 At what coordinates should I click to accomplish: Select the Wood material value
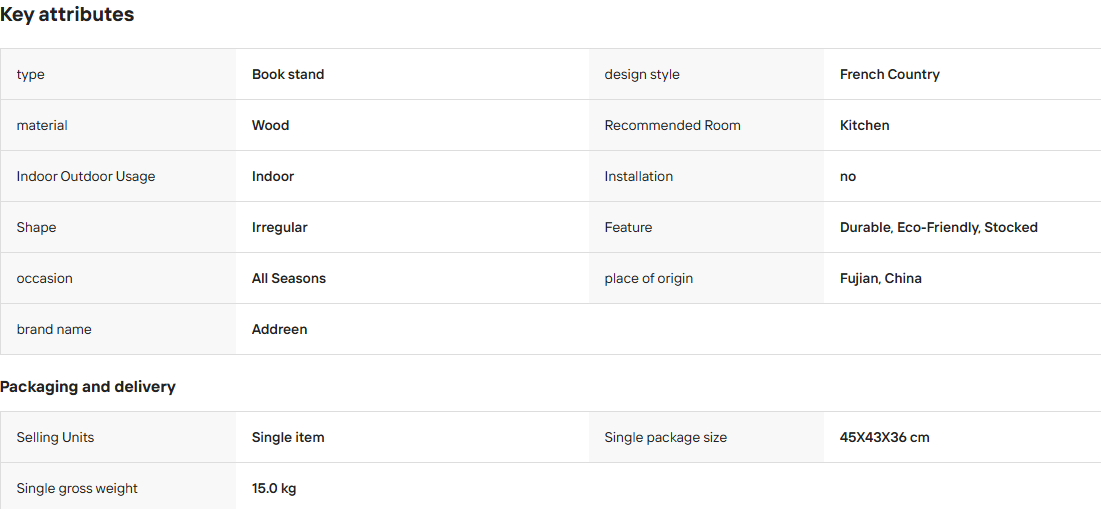click(270, 126)
